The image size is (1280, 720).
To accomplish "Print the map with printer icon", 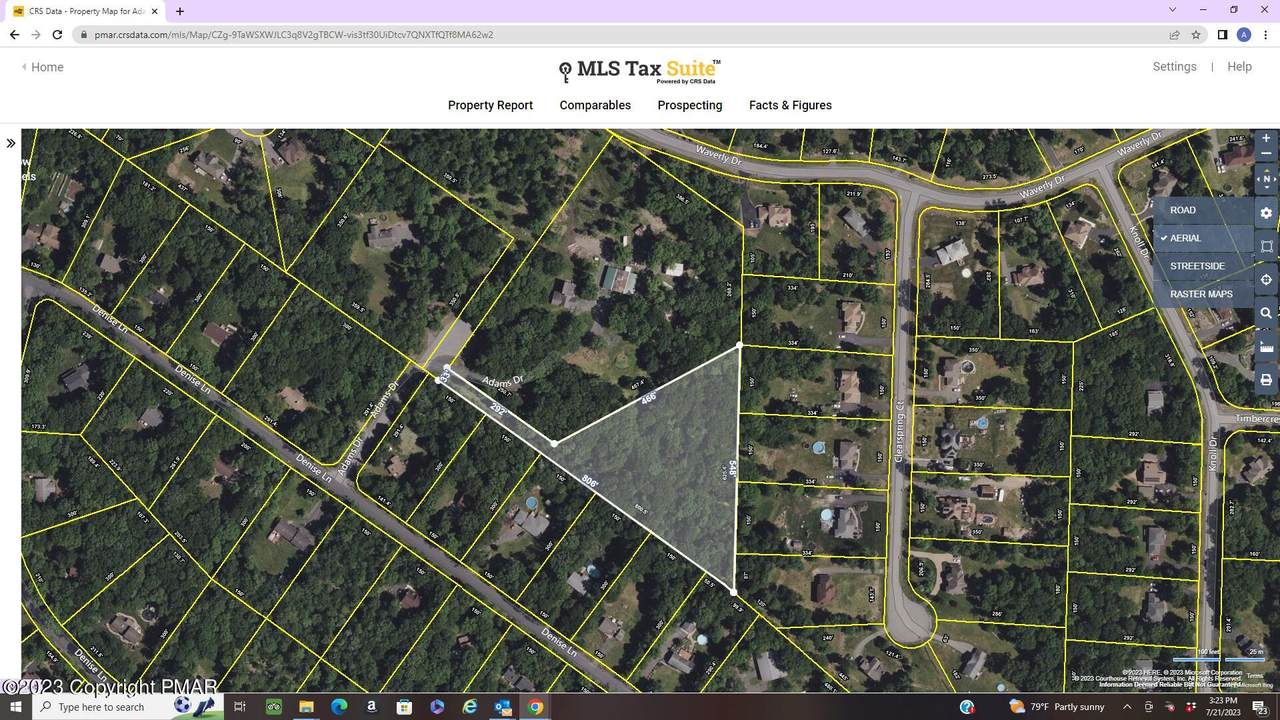I will pos(1266,380).
